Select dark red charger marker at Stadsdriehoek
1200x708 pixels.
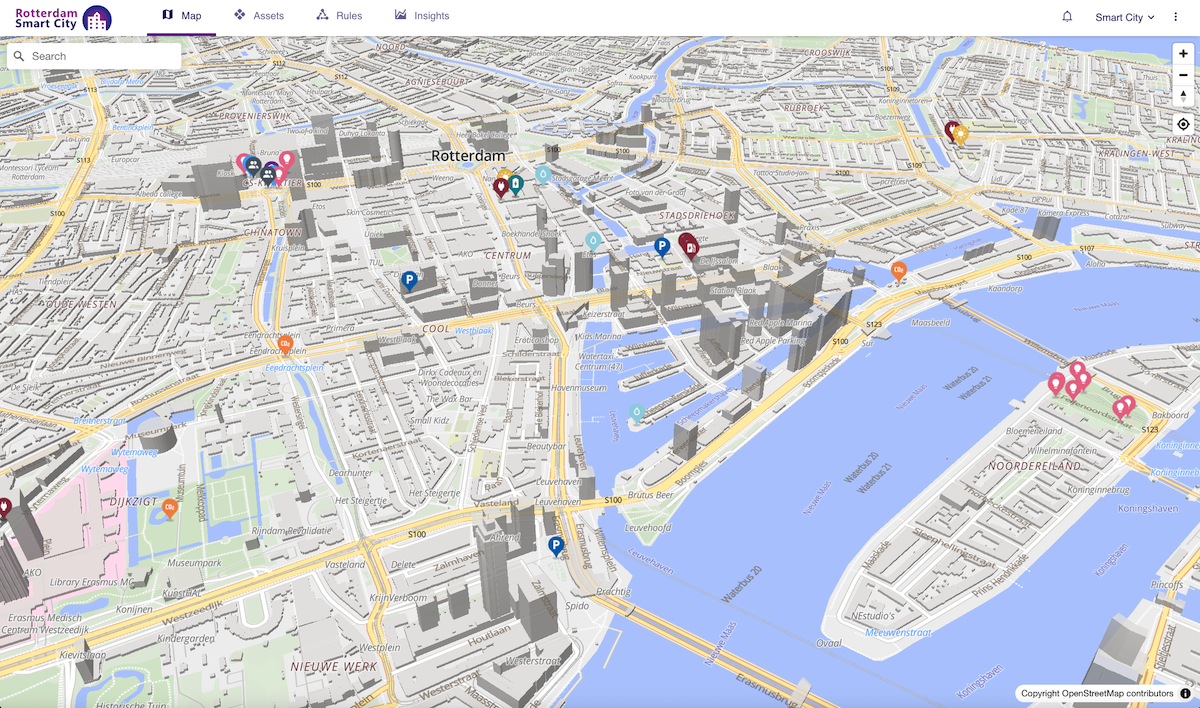tap(690, 246)
